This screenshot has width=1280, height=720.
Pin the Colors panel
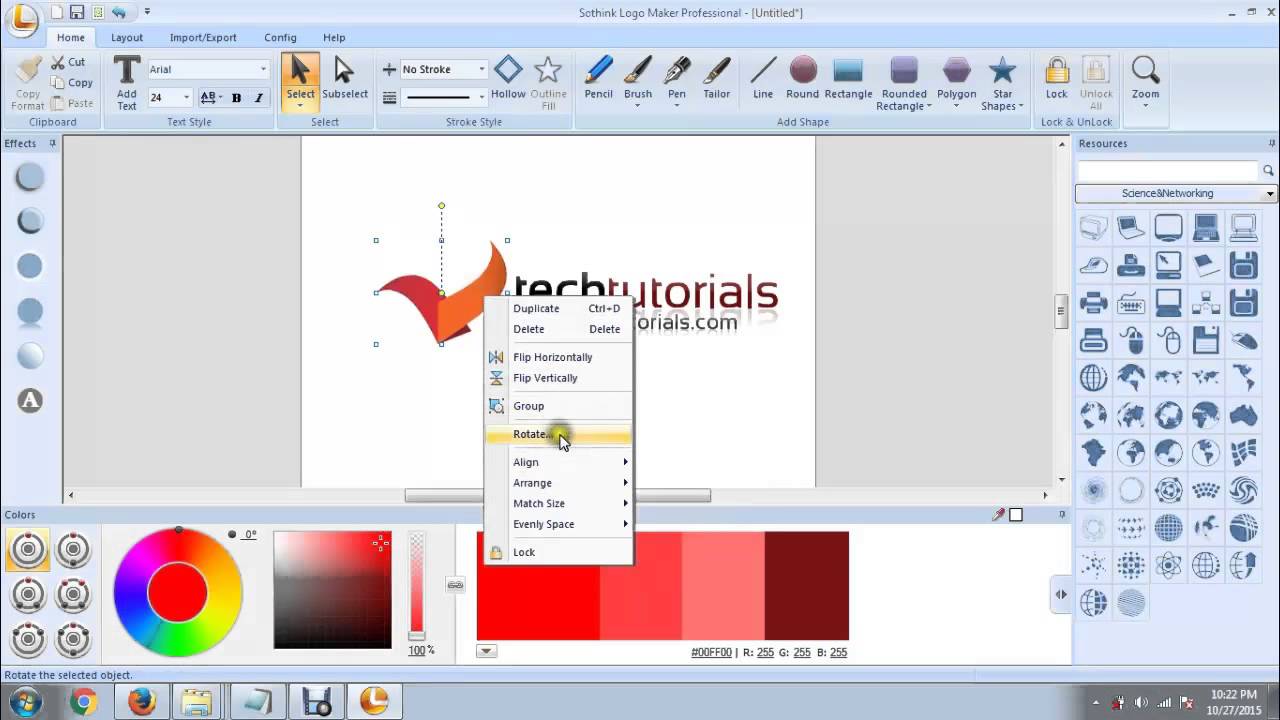pyautogui.click(x=1062, y=515)
